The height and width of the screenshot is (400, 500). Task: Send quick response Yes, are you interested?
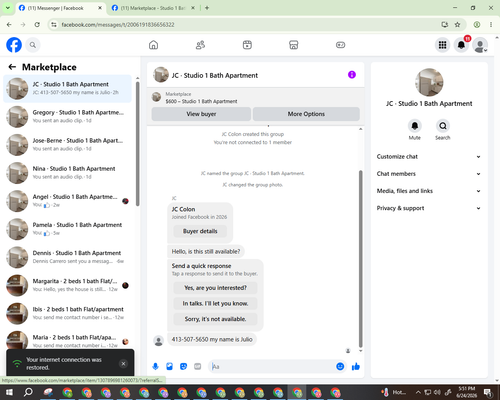215,288
